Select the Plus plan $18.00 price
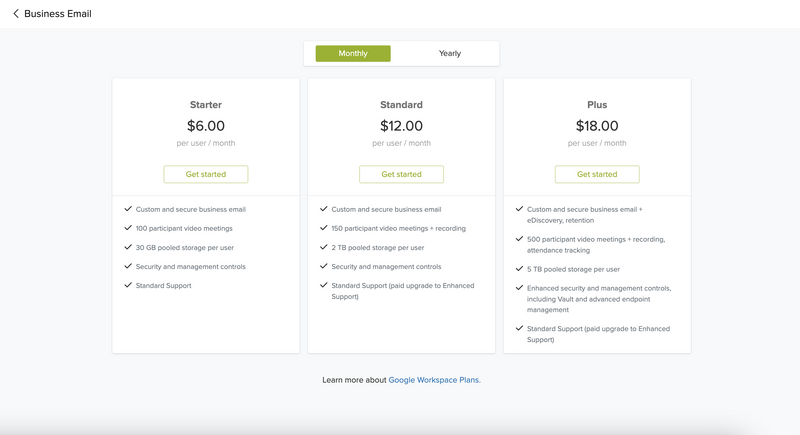 (x=597, y=126)
